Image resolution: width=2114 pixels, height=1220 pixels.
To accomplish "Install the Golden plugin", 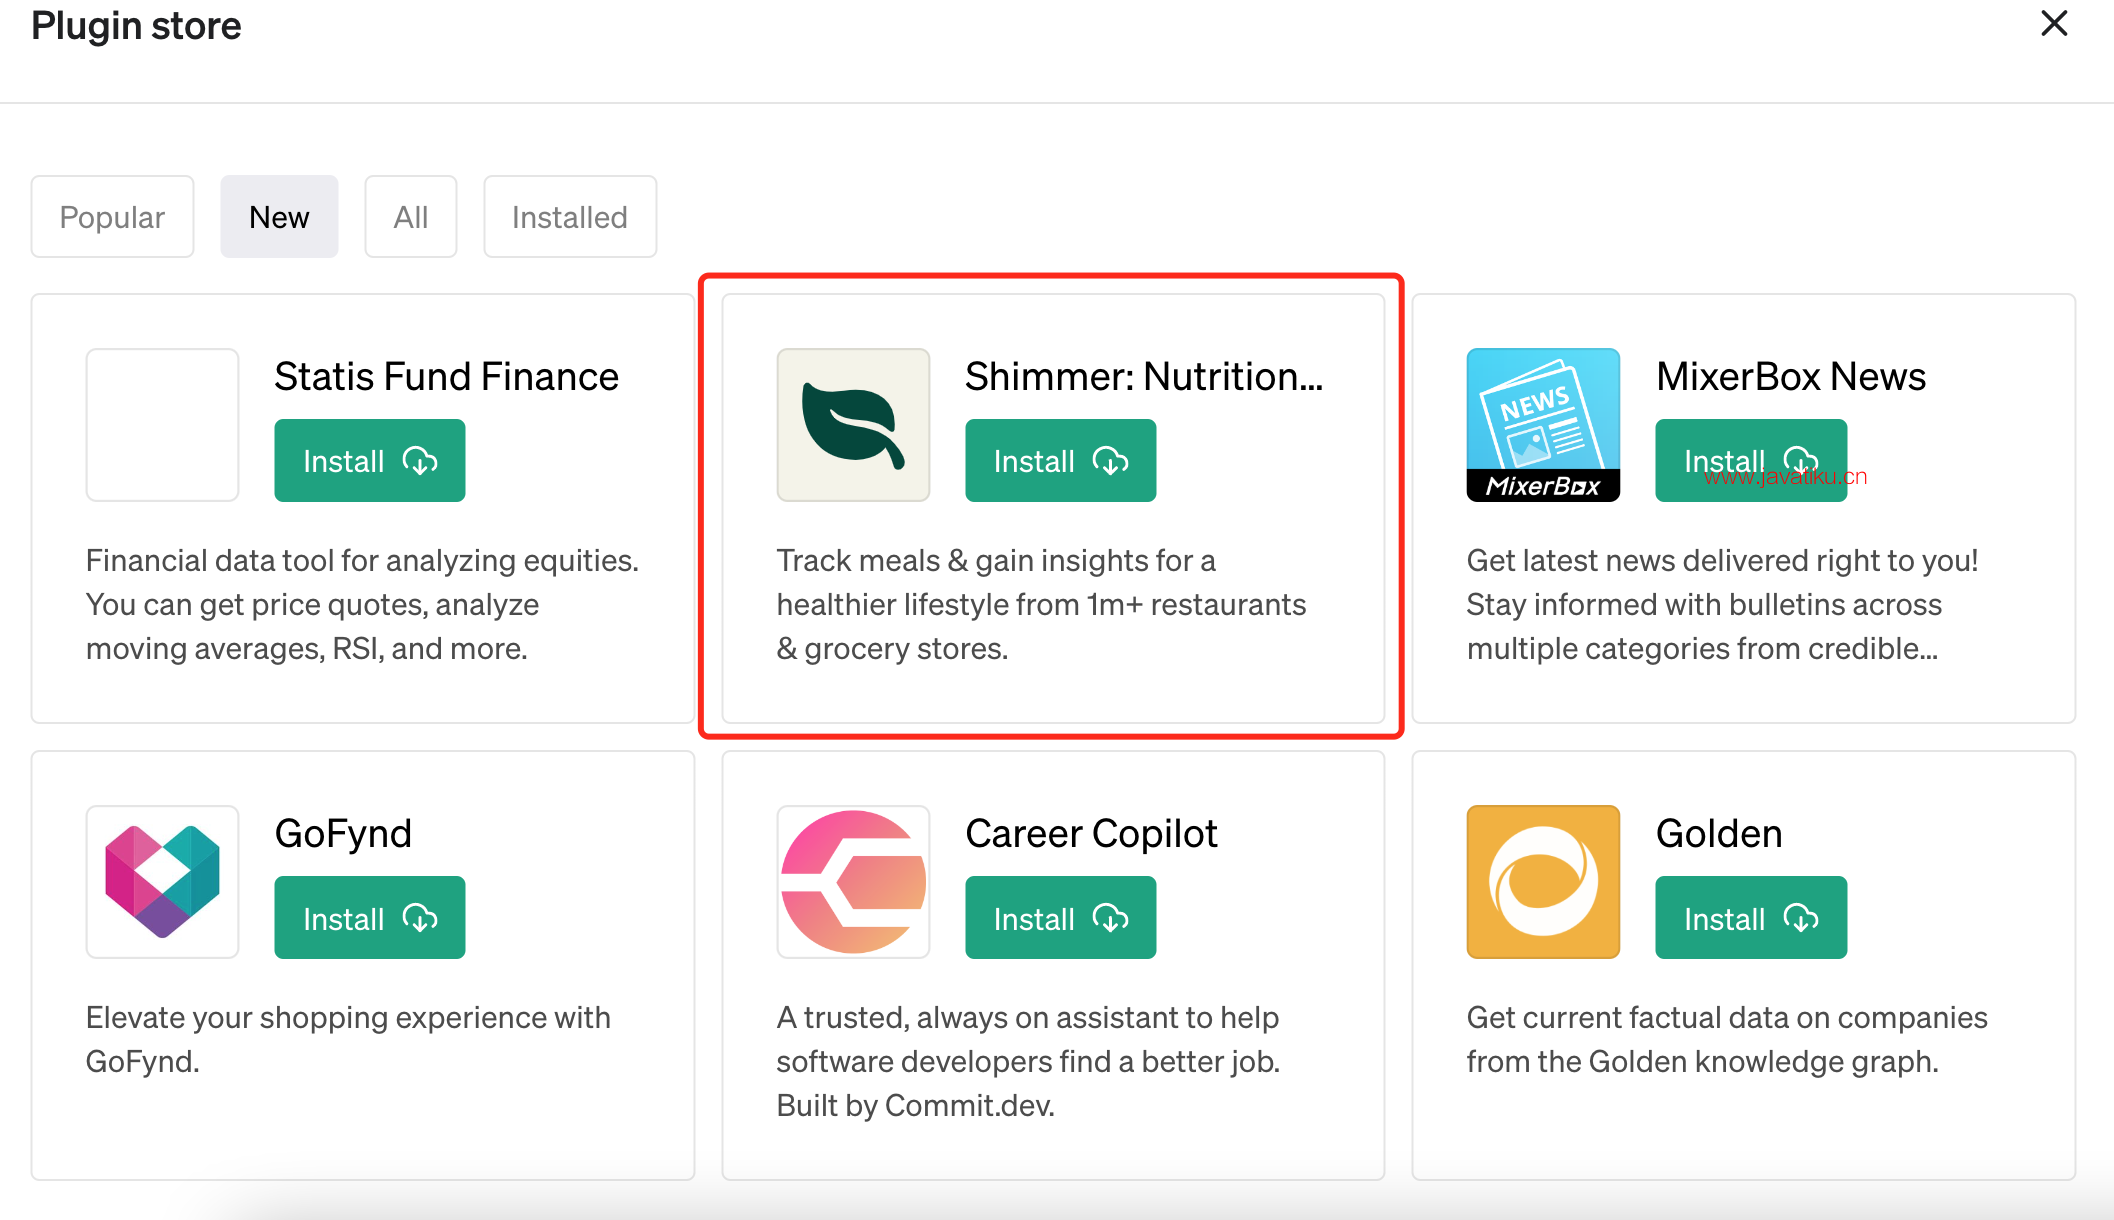I will click(1750, 918).
